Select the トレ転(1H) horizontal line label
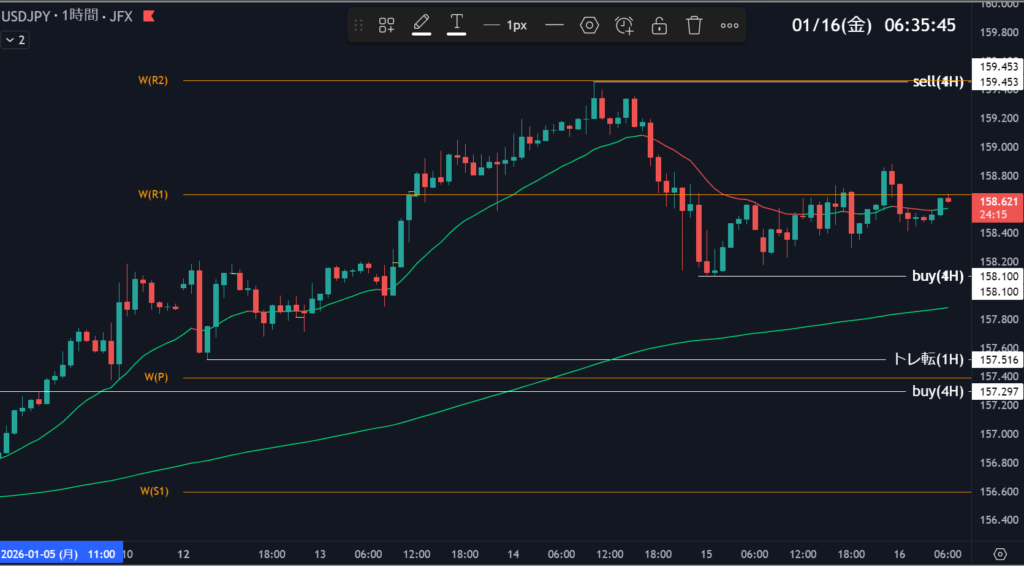 coord(927,360)
